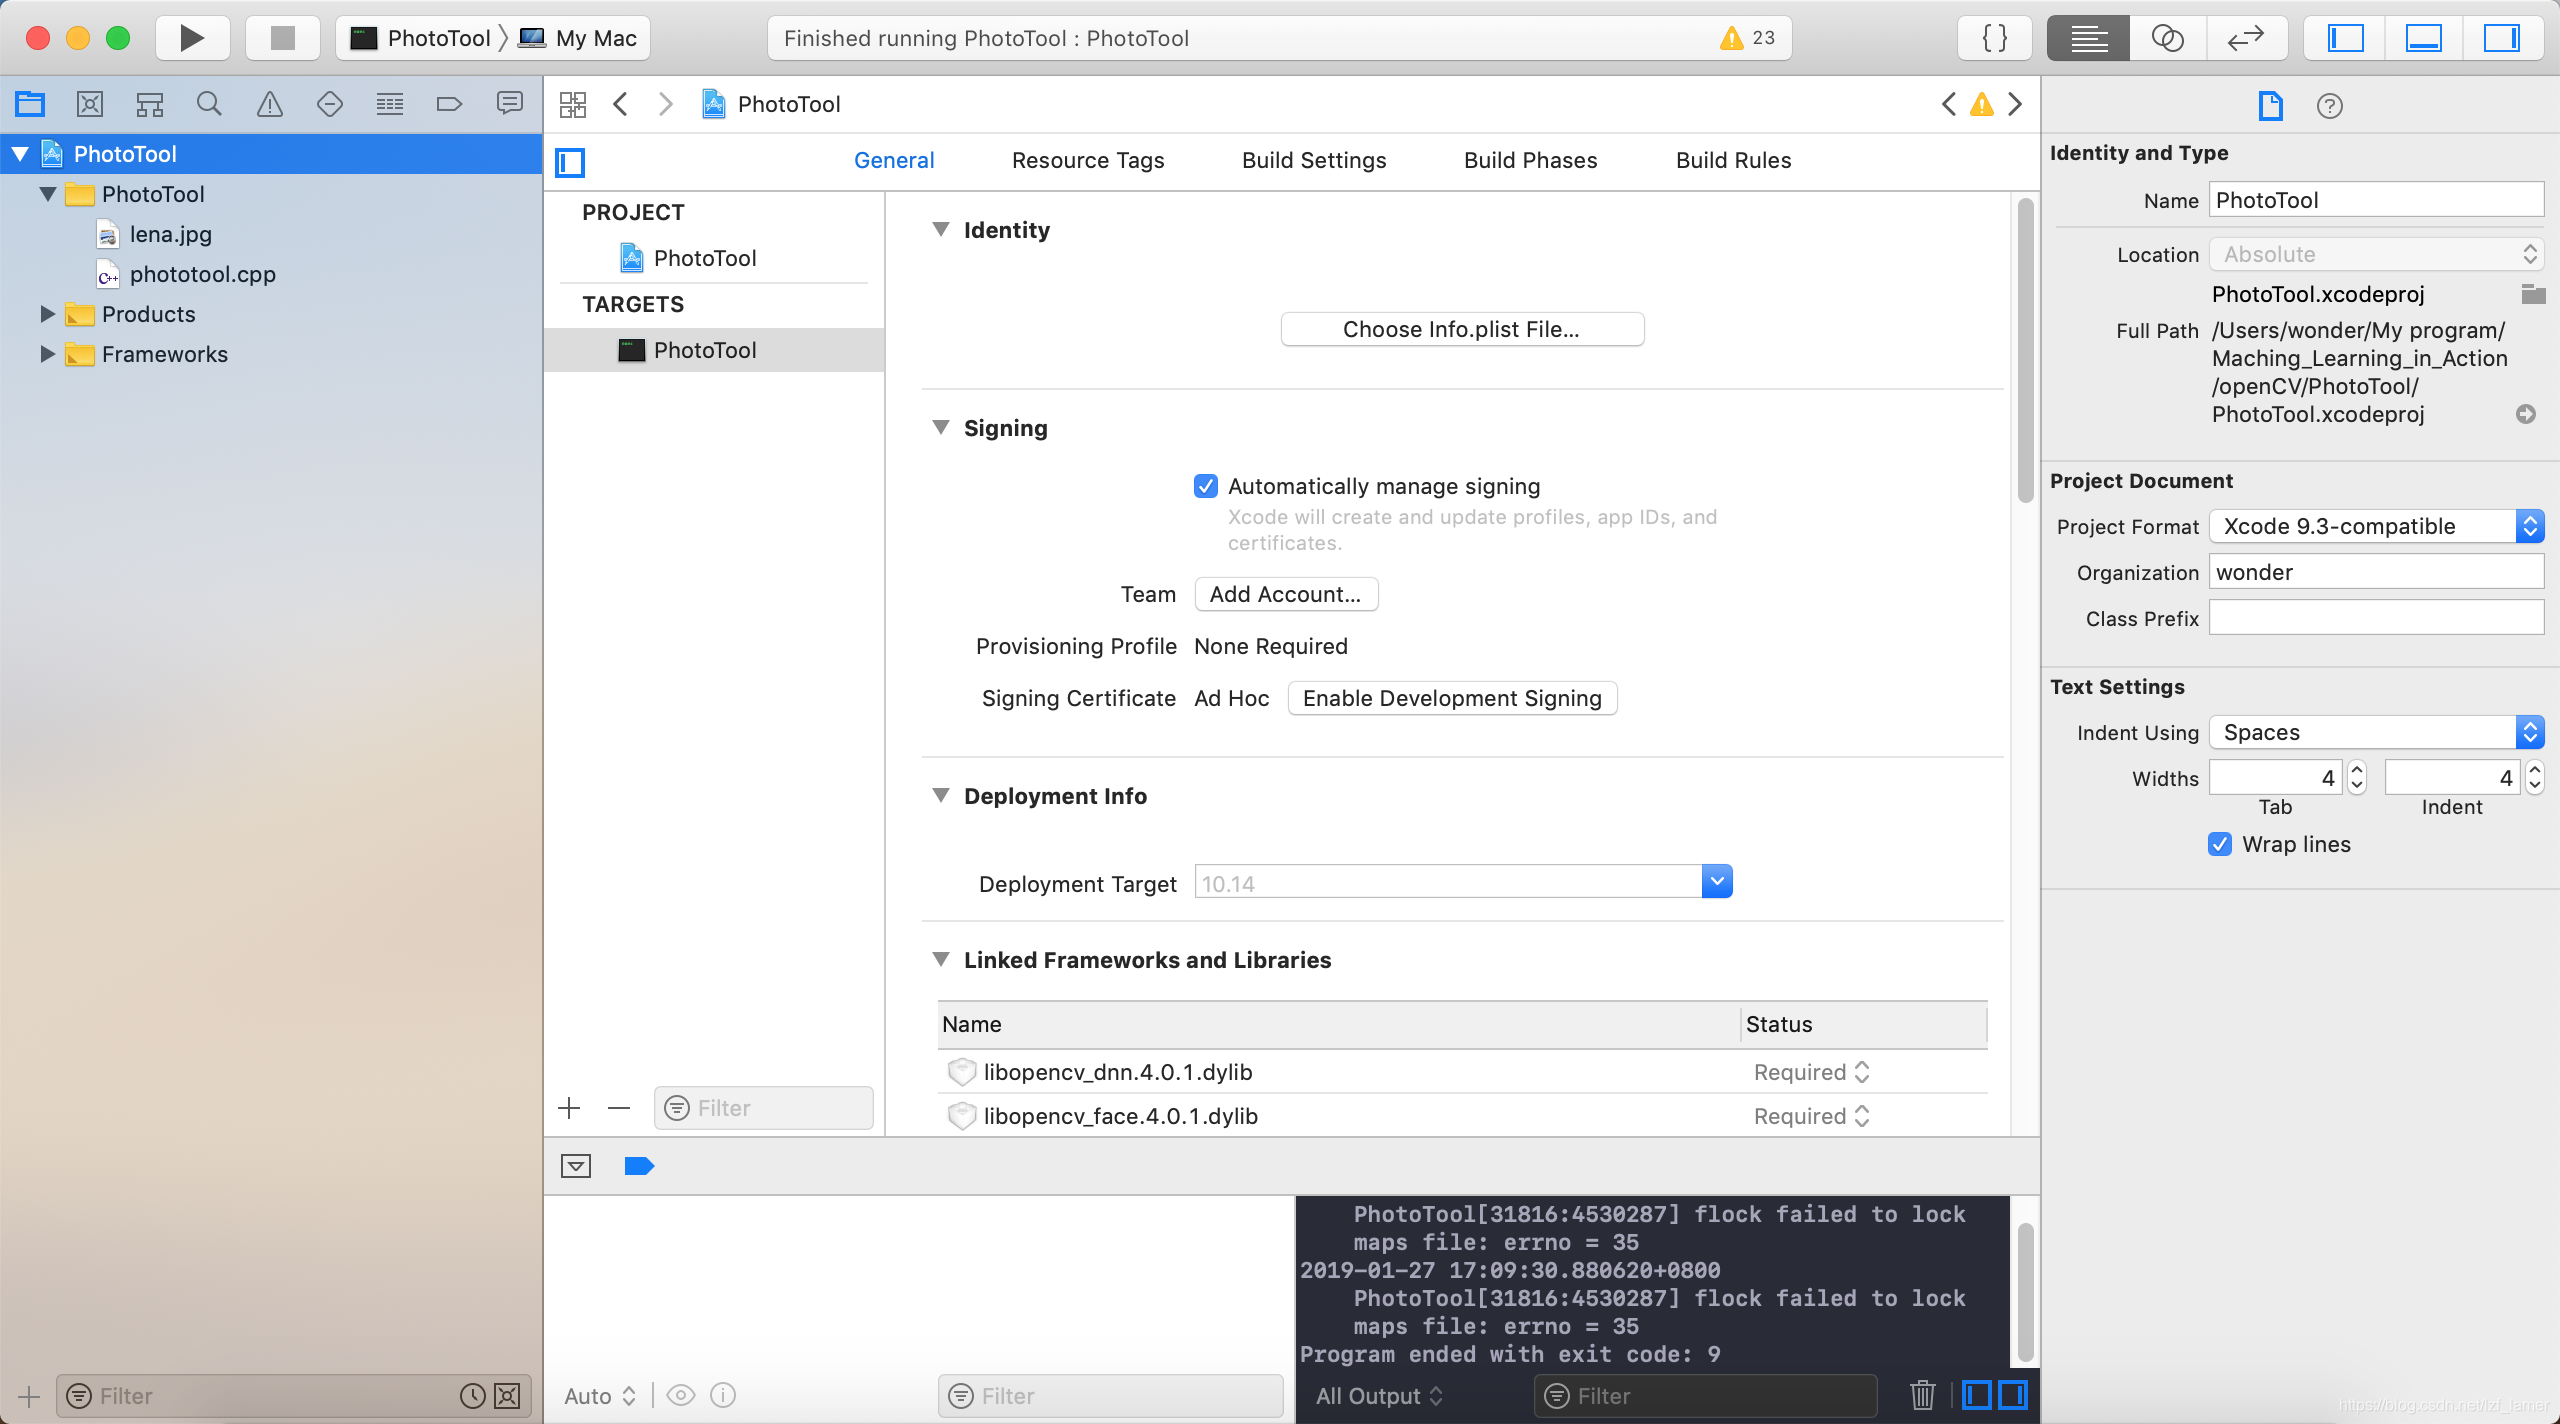
Task: Open the Source Control navigator
Action: click(x=90, y=104)
